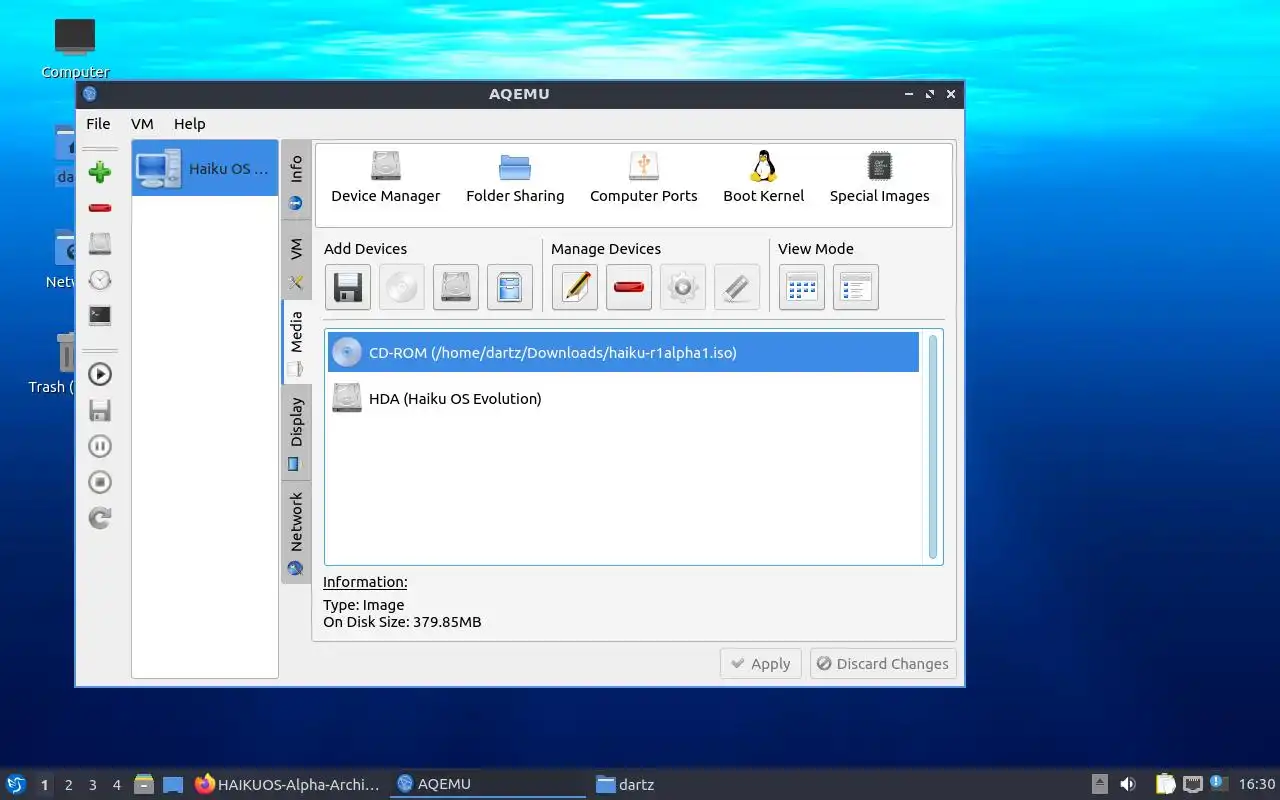The height and width of the screenshot is (800, 1280).
Task: Pause the virtual machine
Action: (100, 446)
